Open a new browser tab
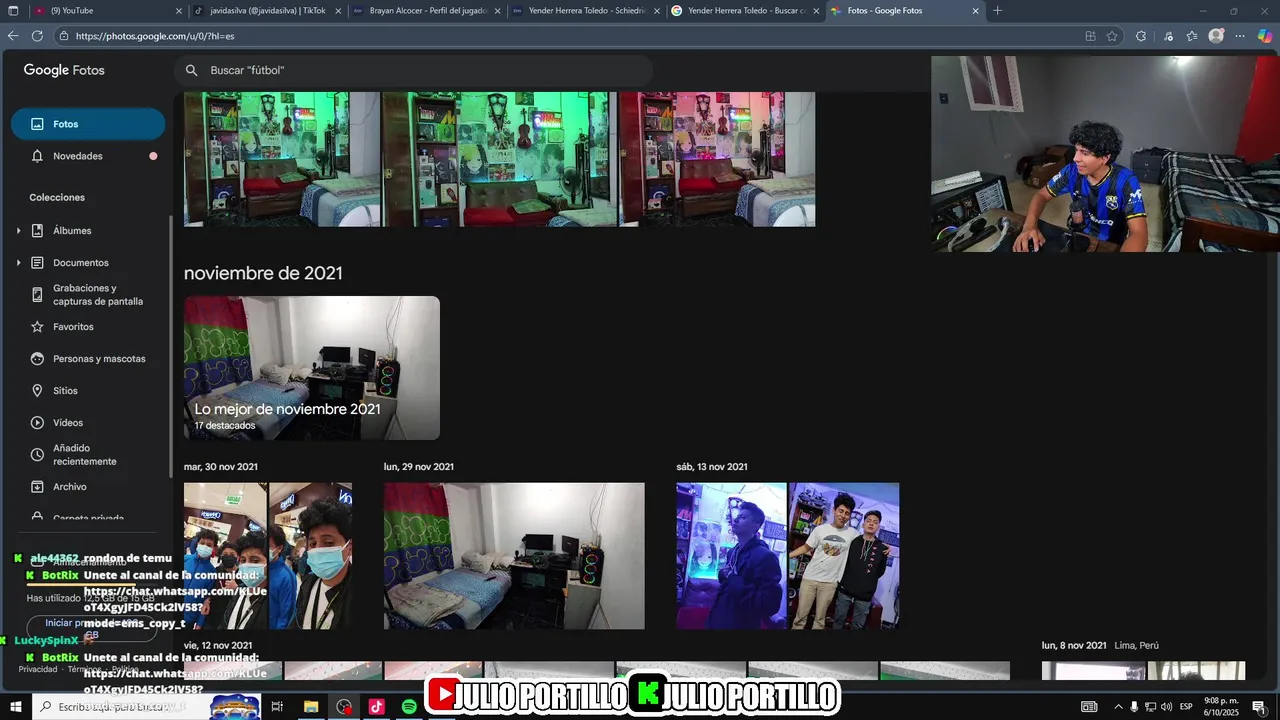1280x720 pixels. tap(997, 11)
